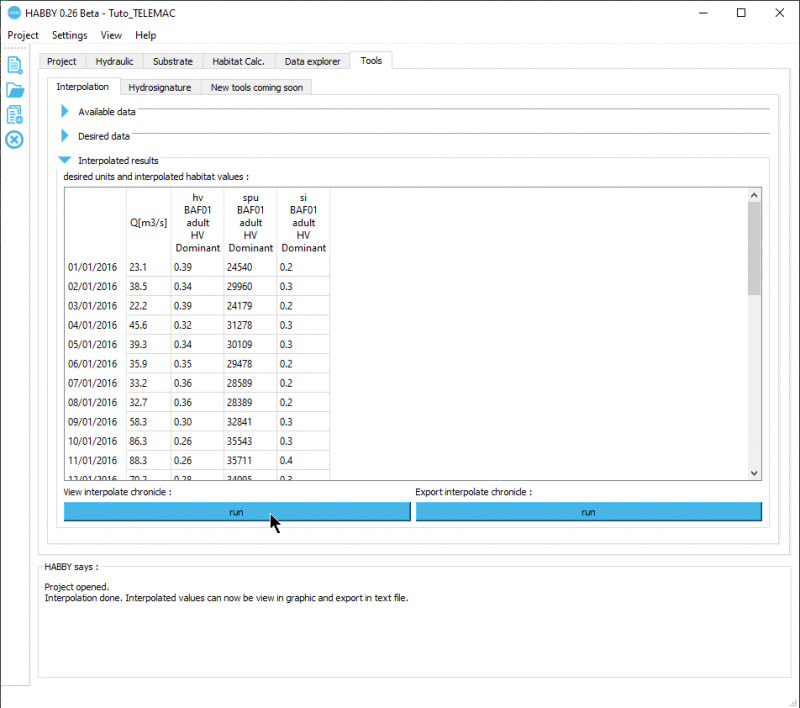
Task: Run the view interpolate chronicle
Action: pos(237,511)
